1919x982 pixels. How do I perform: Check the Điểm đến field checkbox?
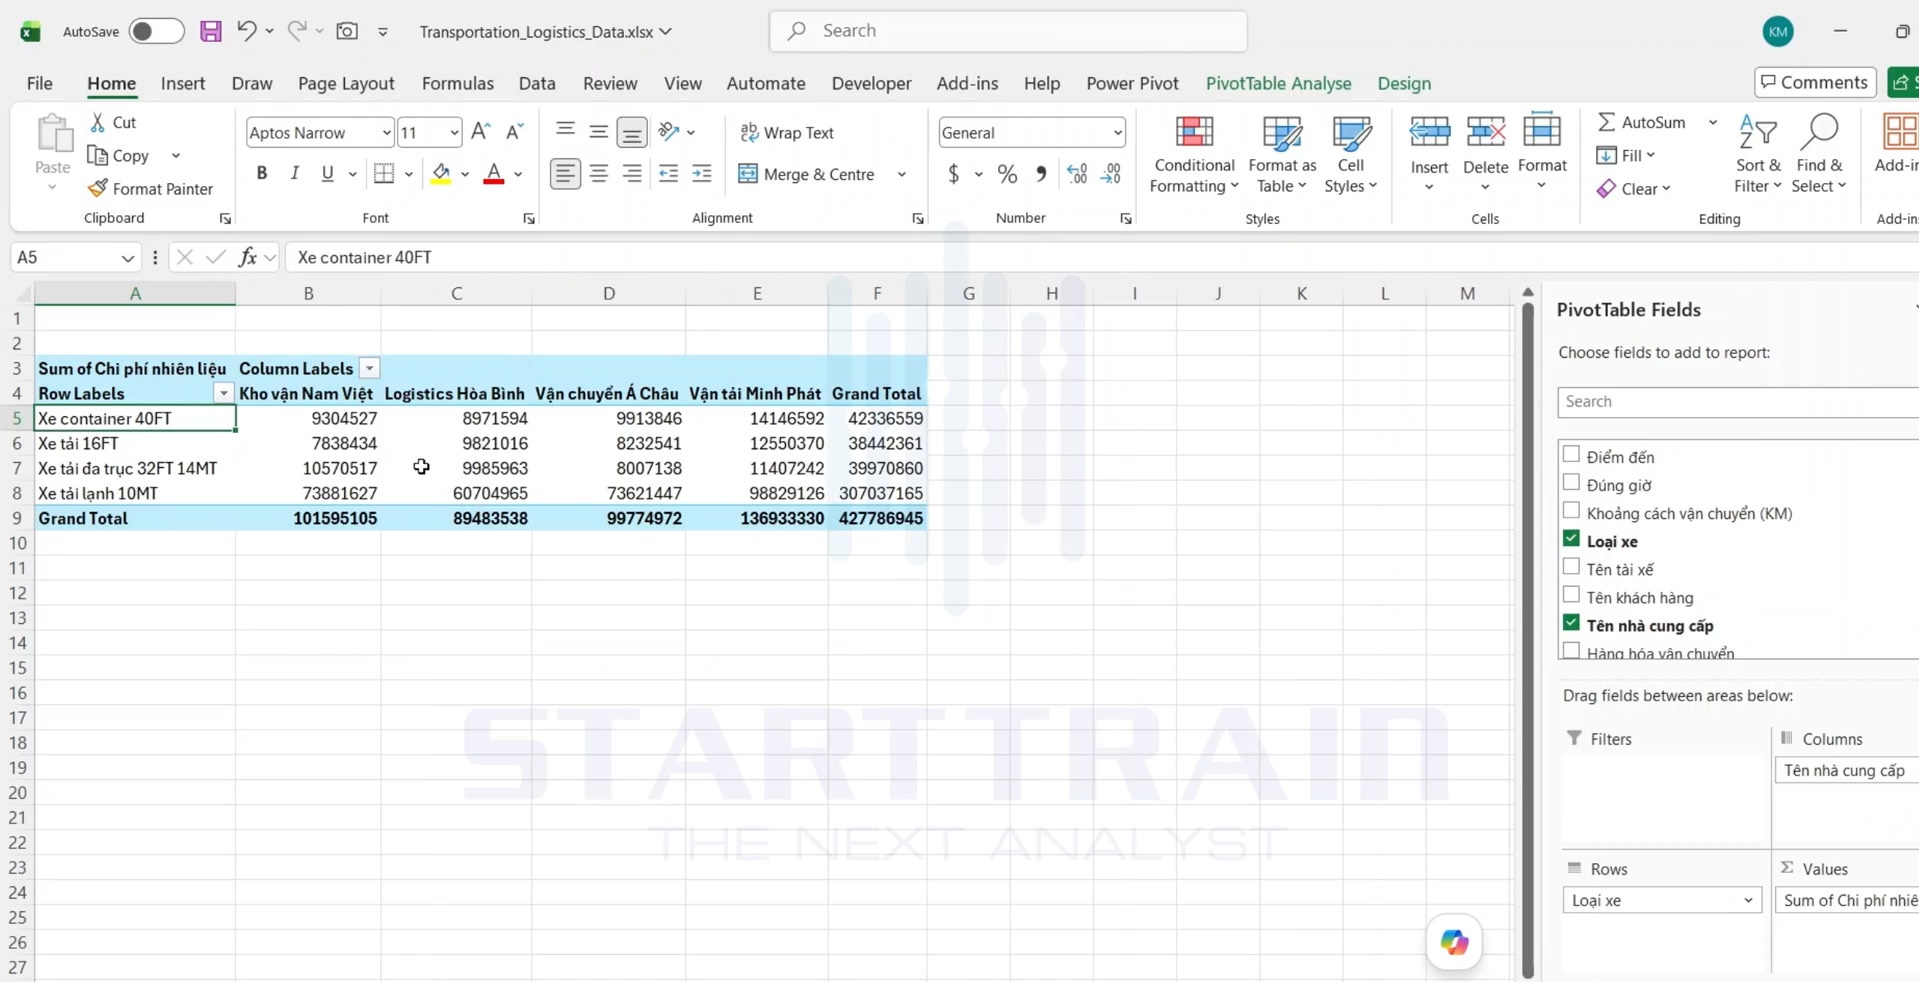pyautogui.click(x=1571, y=455)
